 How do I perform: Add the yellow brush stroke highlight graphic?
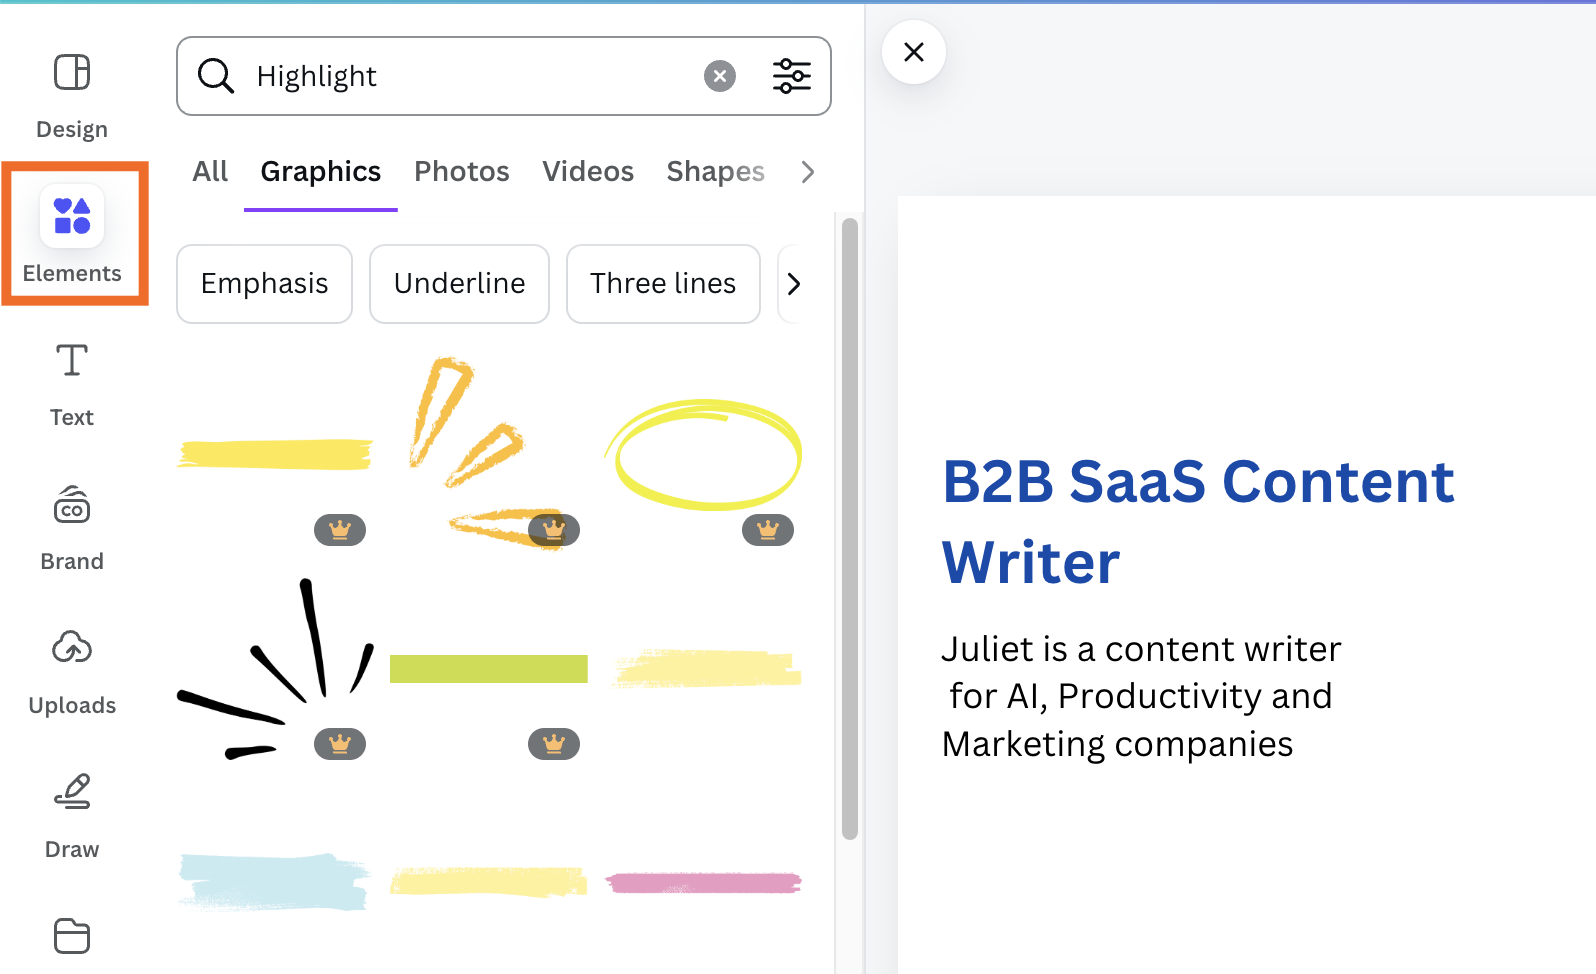tap(275, 454)
